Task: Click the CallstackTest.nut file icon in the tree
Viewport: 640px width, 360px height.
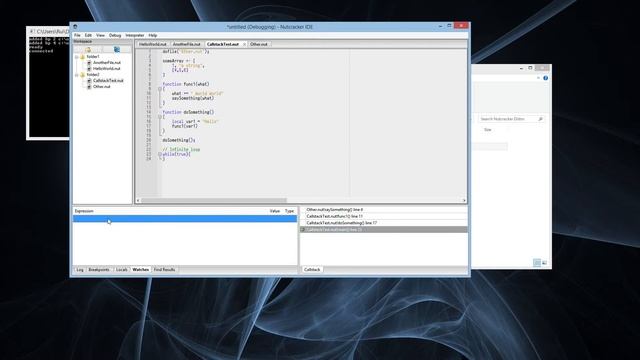Action: (x=89, y=81)
